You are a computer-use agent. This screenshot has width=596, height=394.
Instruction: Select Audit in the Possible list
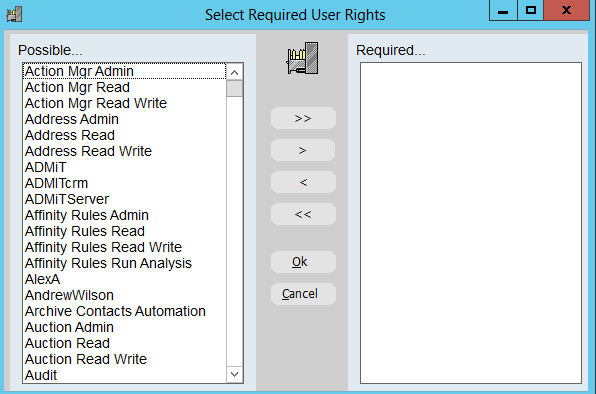[x=125, y=375]
